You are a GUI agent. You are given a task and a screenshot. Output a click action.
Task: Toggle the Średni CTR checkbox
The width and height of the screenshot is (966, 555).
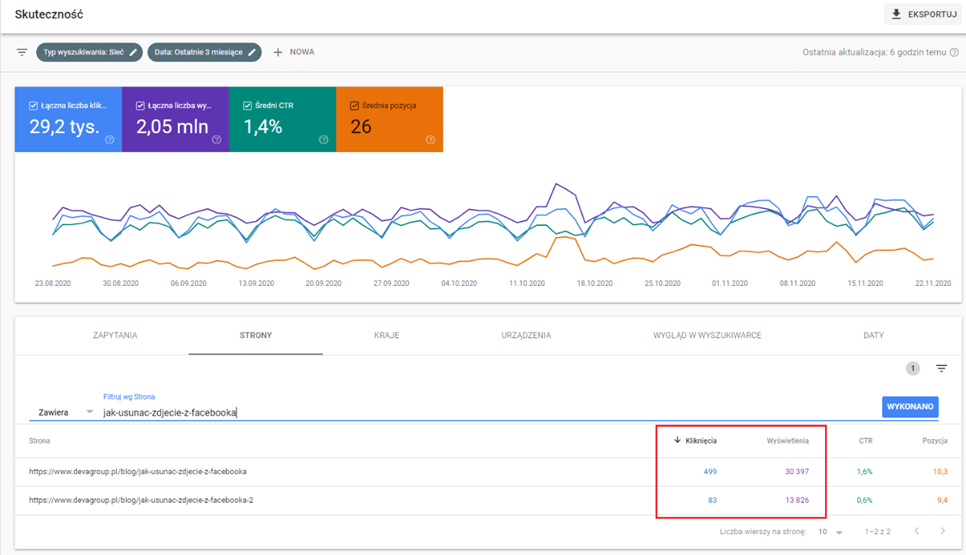(x=248, y=105)
